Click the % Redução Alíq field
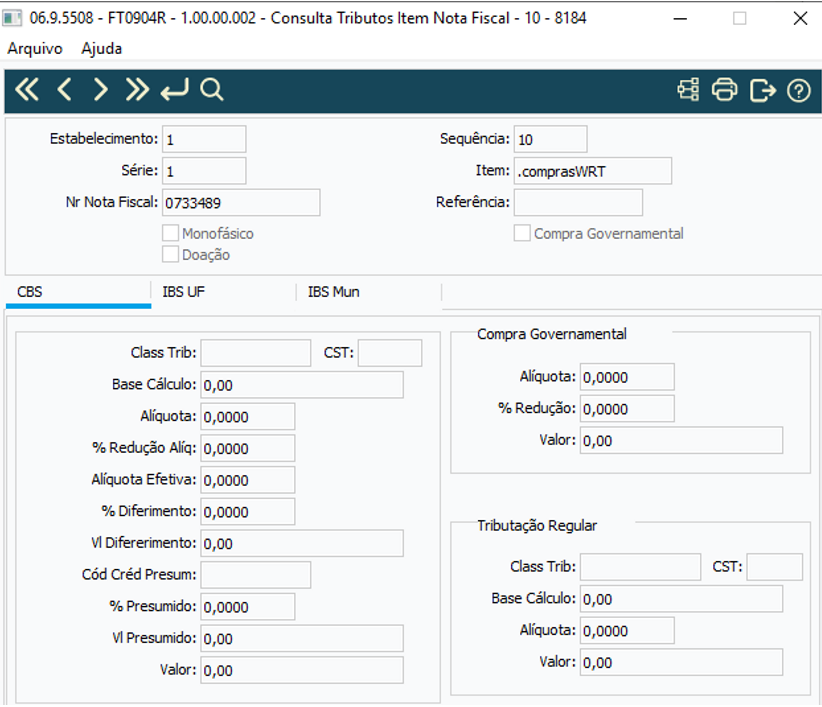Viewport: 822px width, 707px height. tap(247, 448)
